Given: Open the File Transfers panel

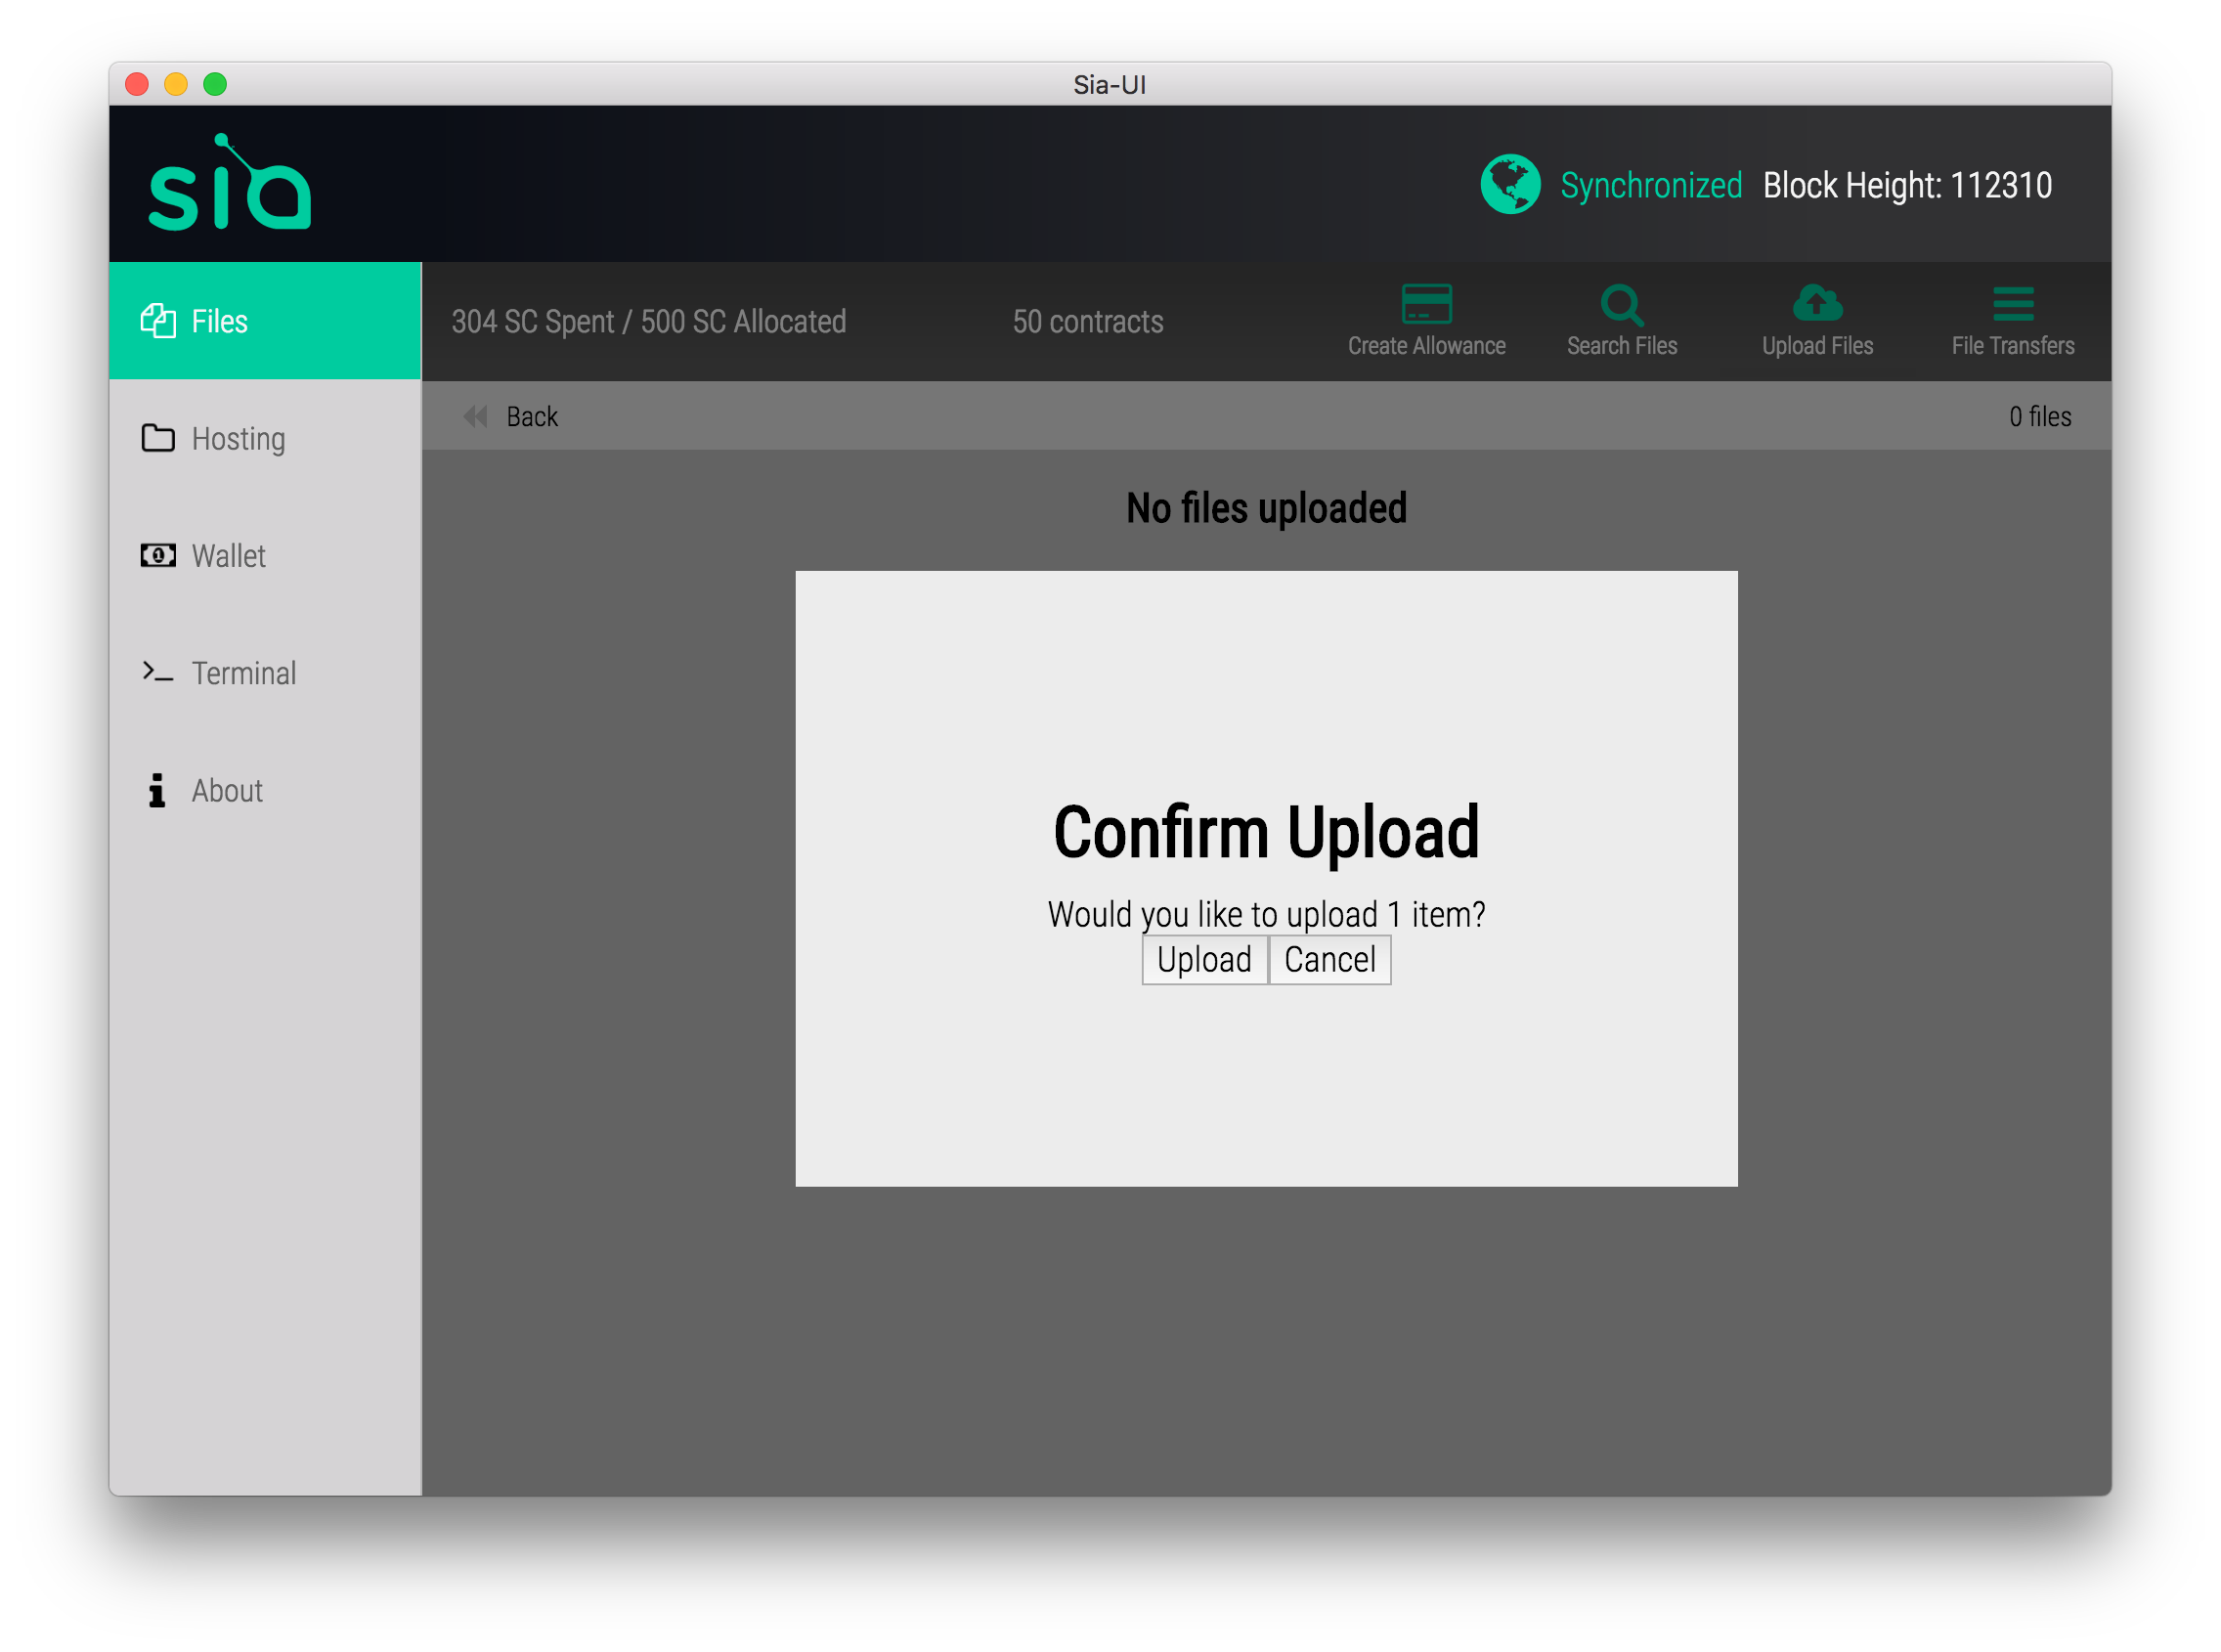Looking at the screenshot, I should (2012, 305).
